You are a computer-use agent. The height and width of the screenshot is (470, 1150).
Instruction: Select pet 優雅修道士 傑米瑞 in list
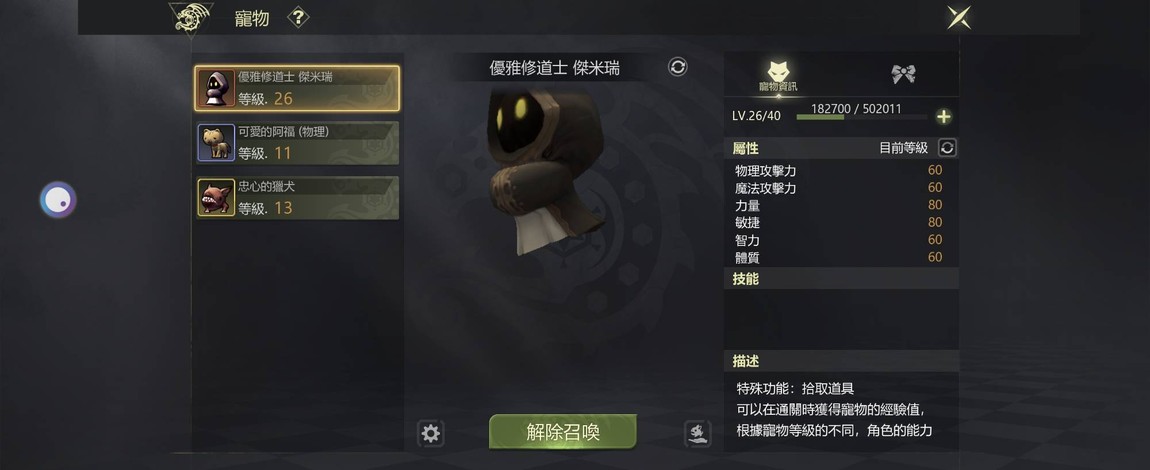tap(297, 88)
